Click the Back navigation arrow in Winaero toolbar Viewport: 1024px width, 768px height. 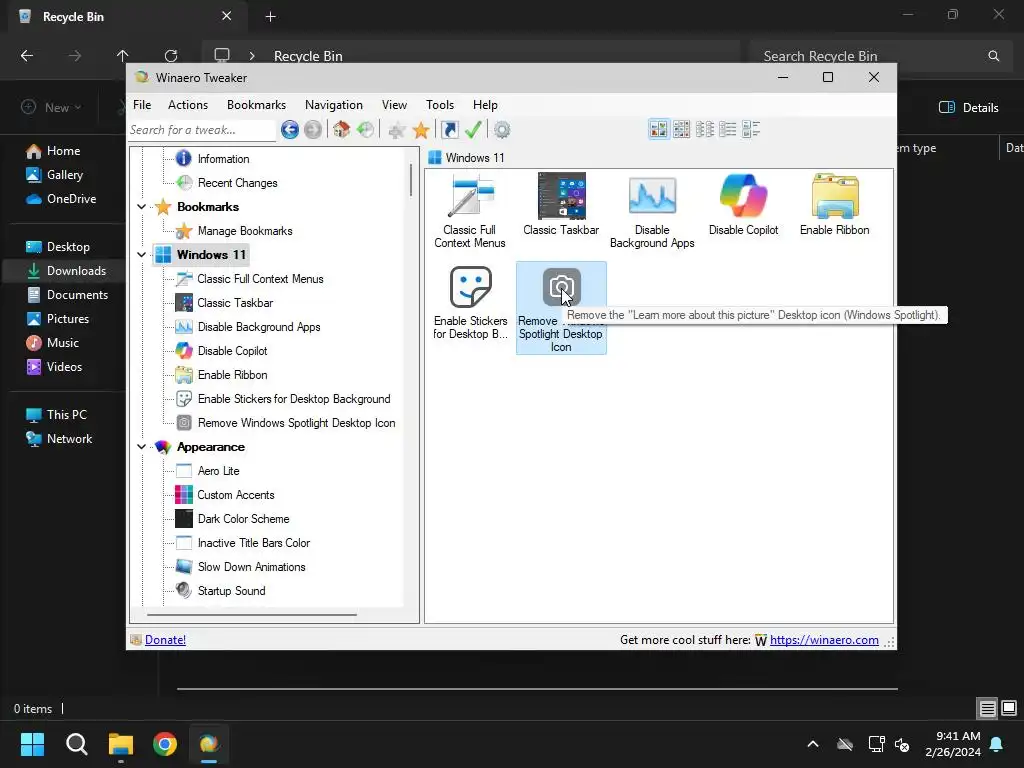pos(290,130)
